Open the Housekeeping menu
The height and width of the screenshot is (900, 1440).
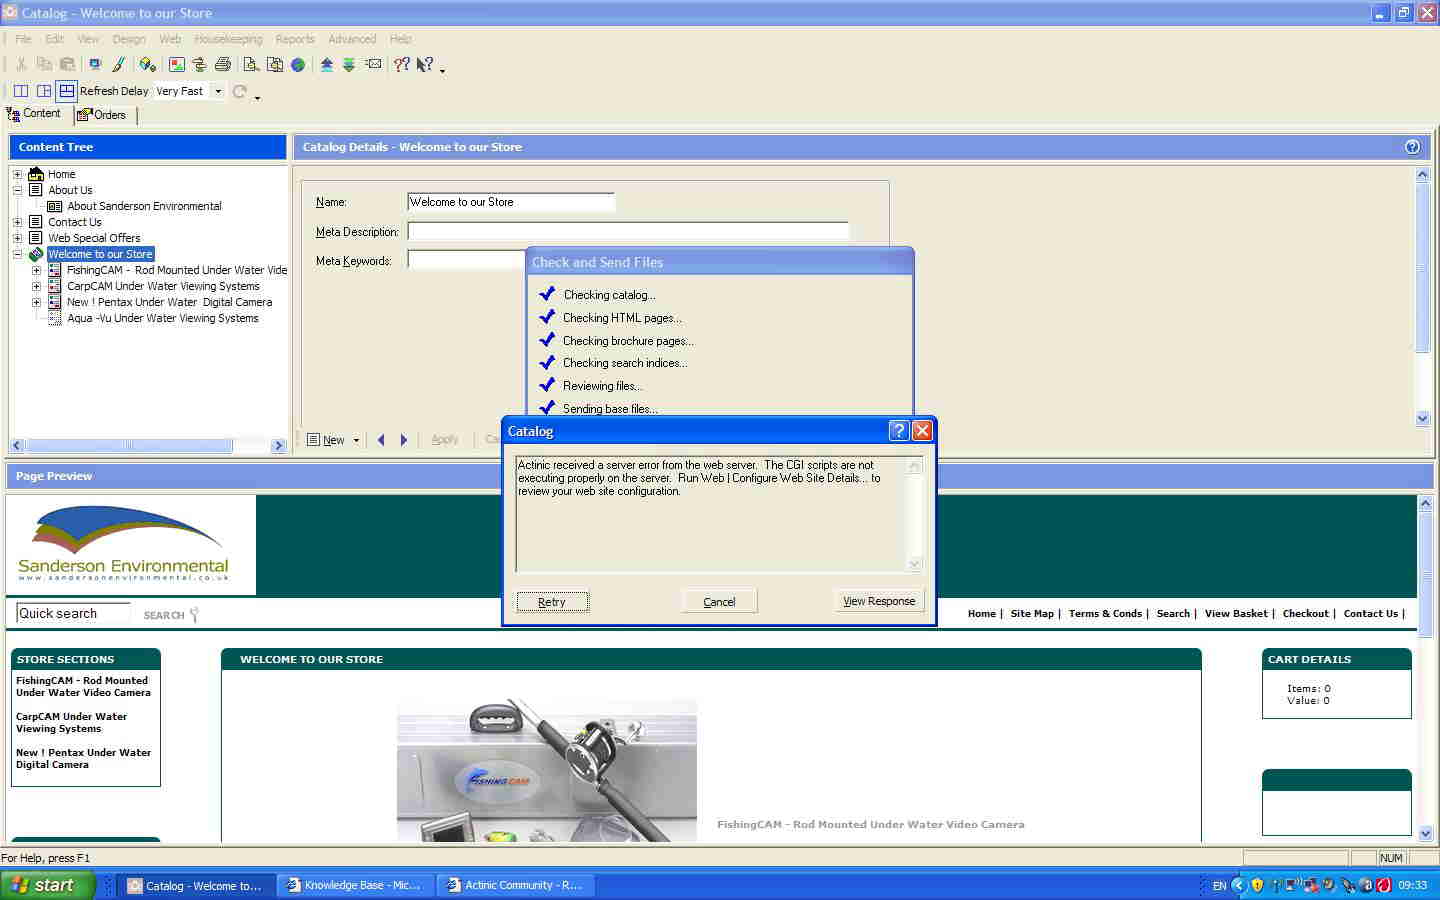(228, 39)
